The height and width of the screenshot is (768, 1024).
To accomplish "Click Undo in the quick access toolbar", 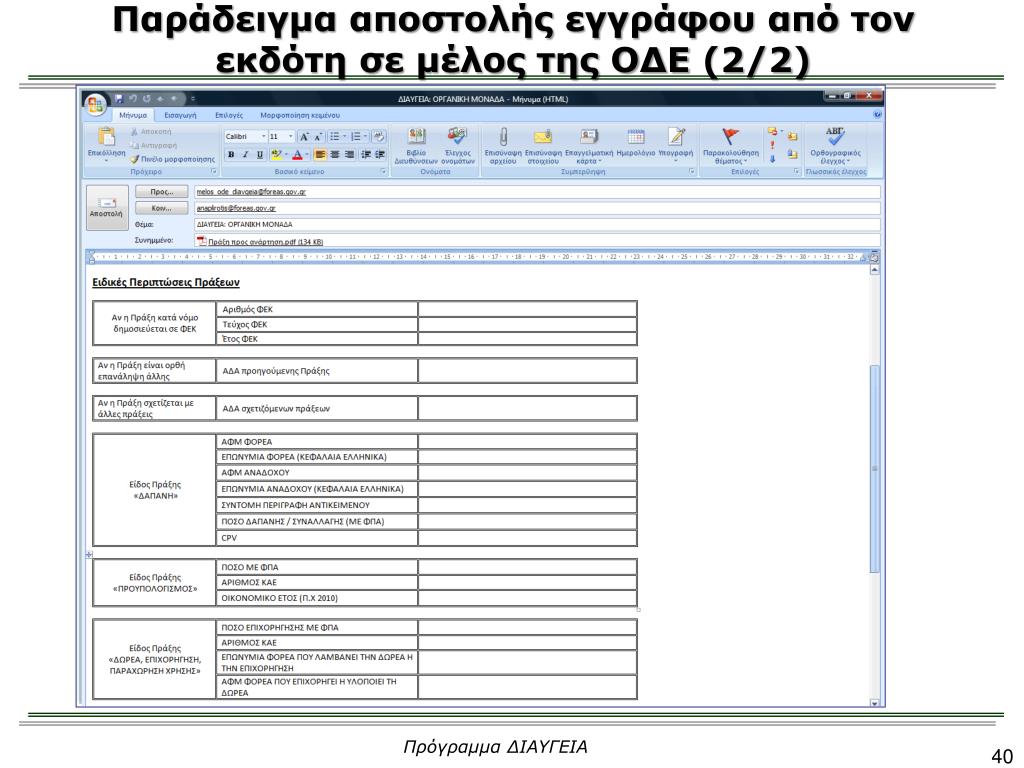I will coord(133,99).
